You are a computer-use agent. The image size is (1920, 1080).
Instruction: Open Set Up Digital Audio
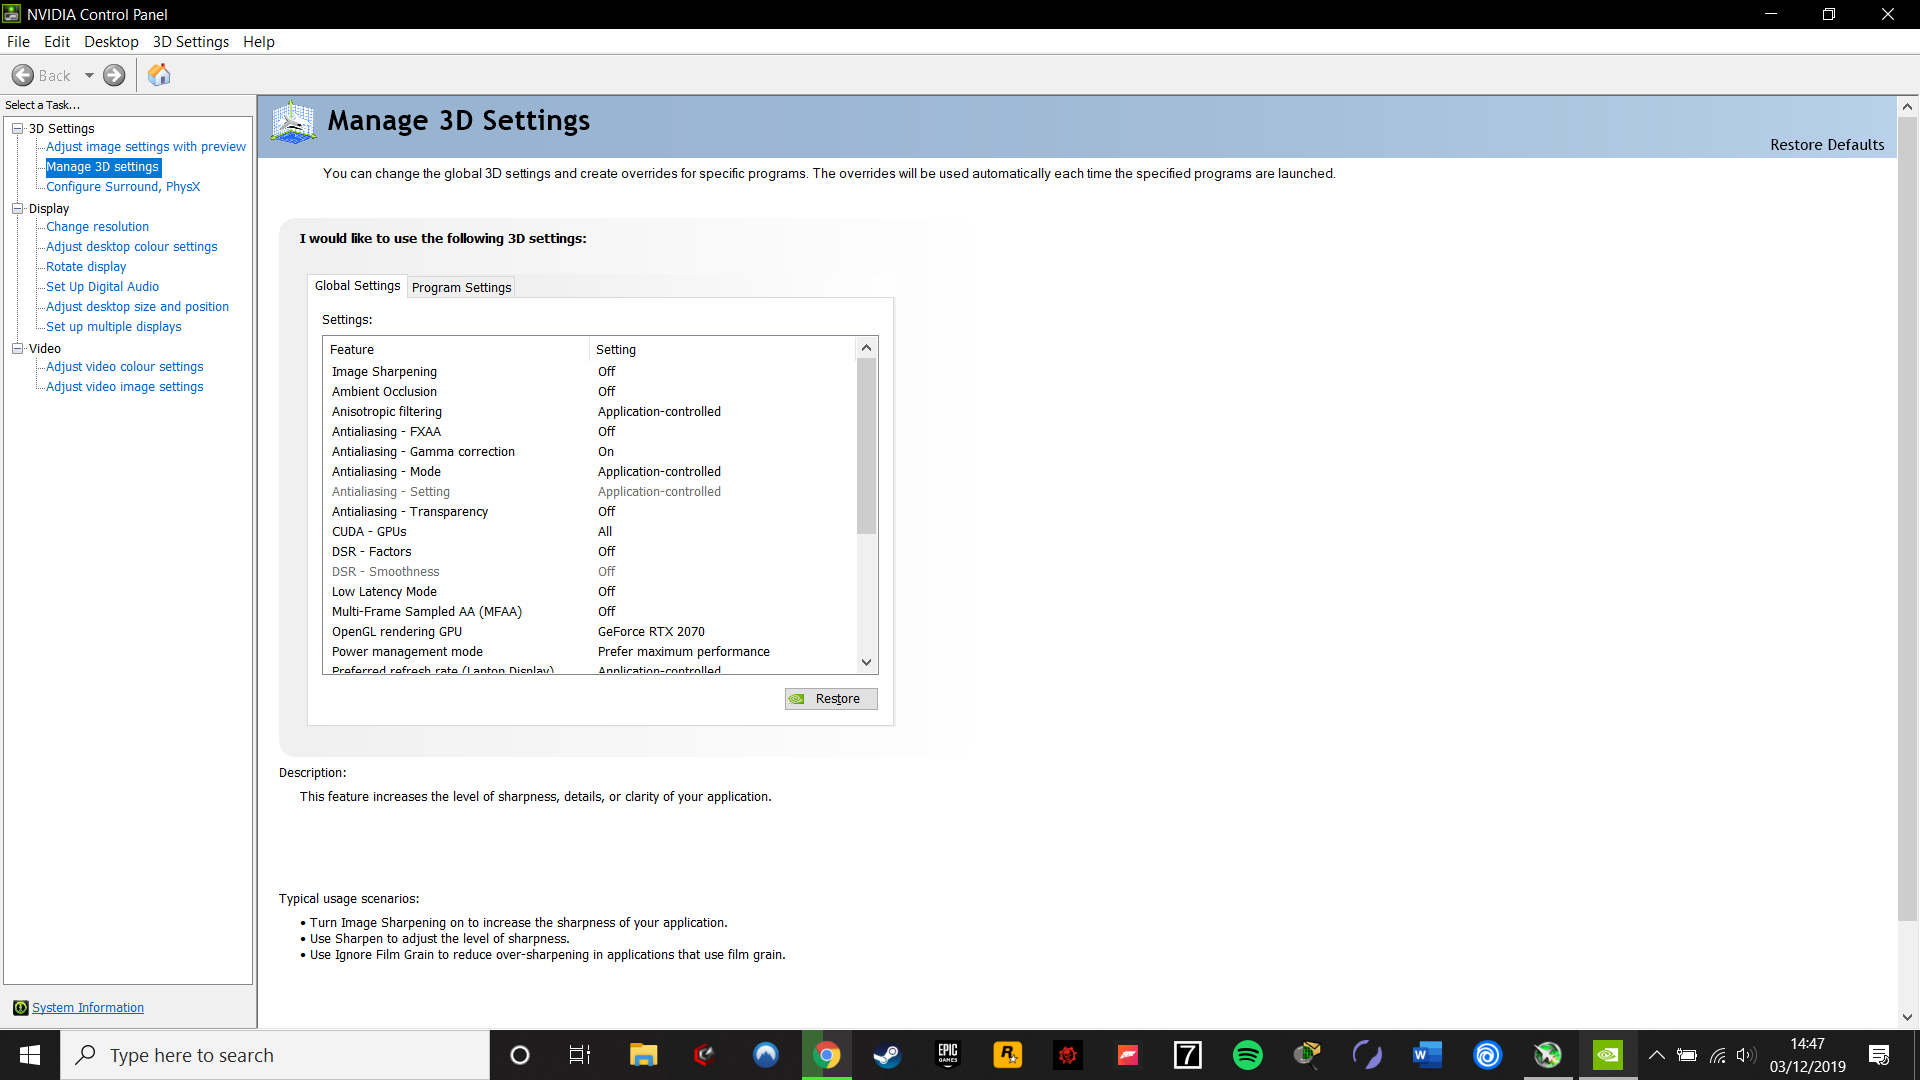102,287
